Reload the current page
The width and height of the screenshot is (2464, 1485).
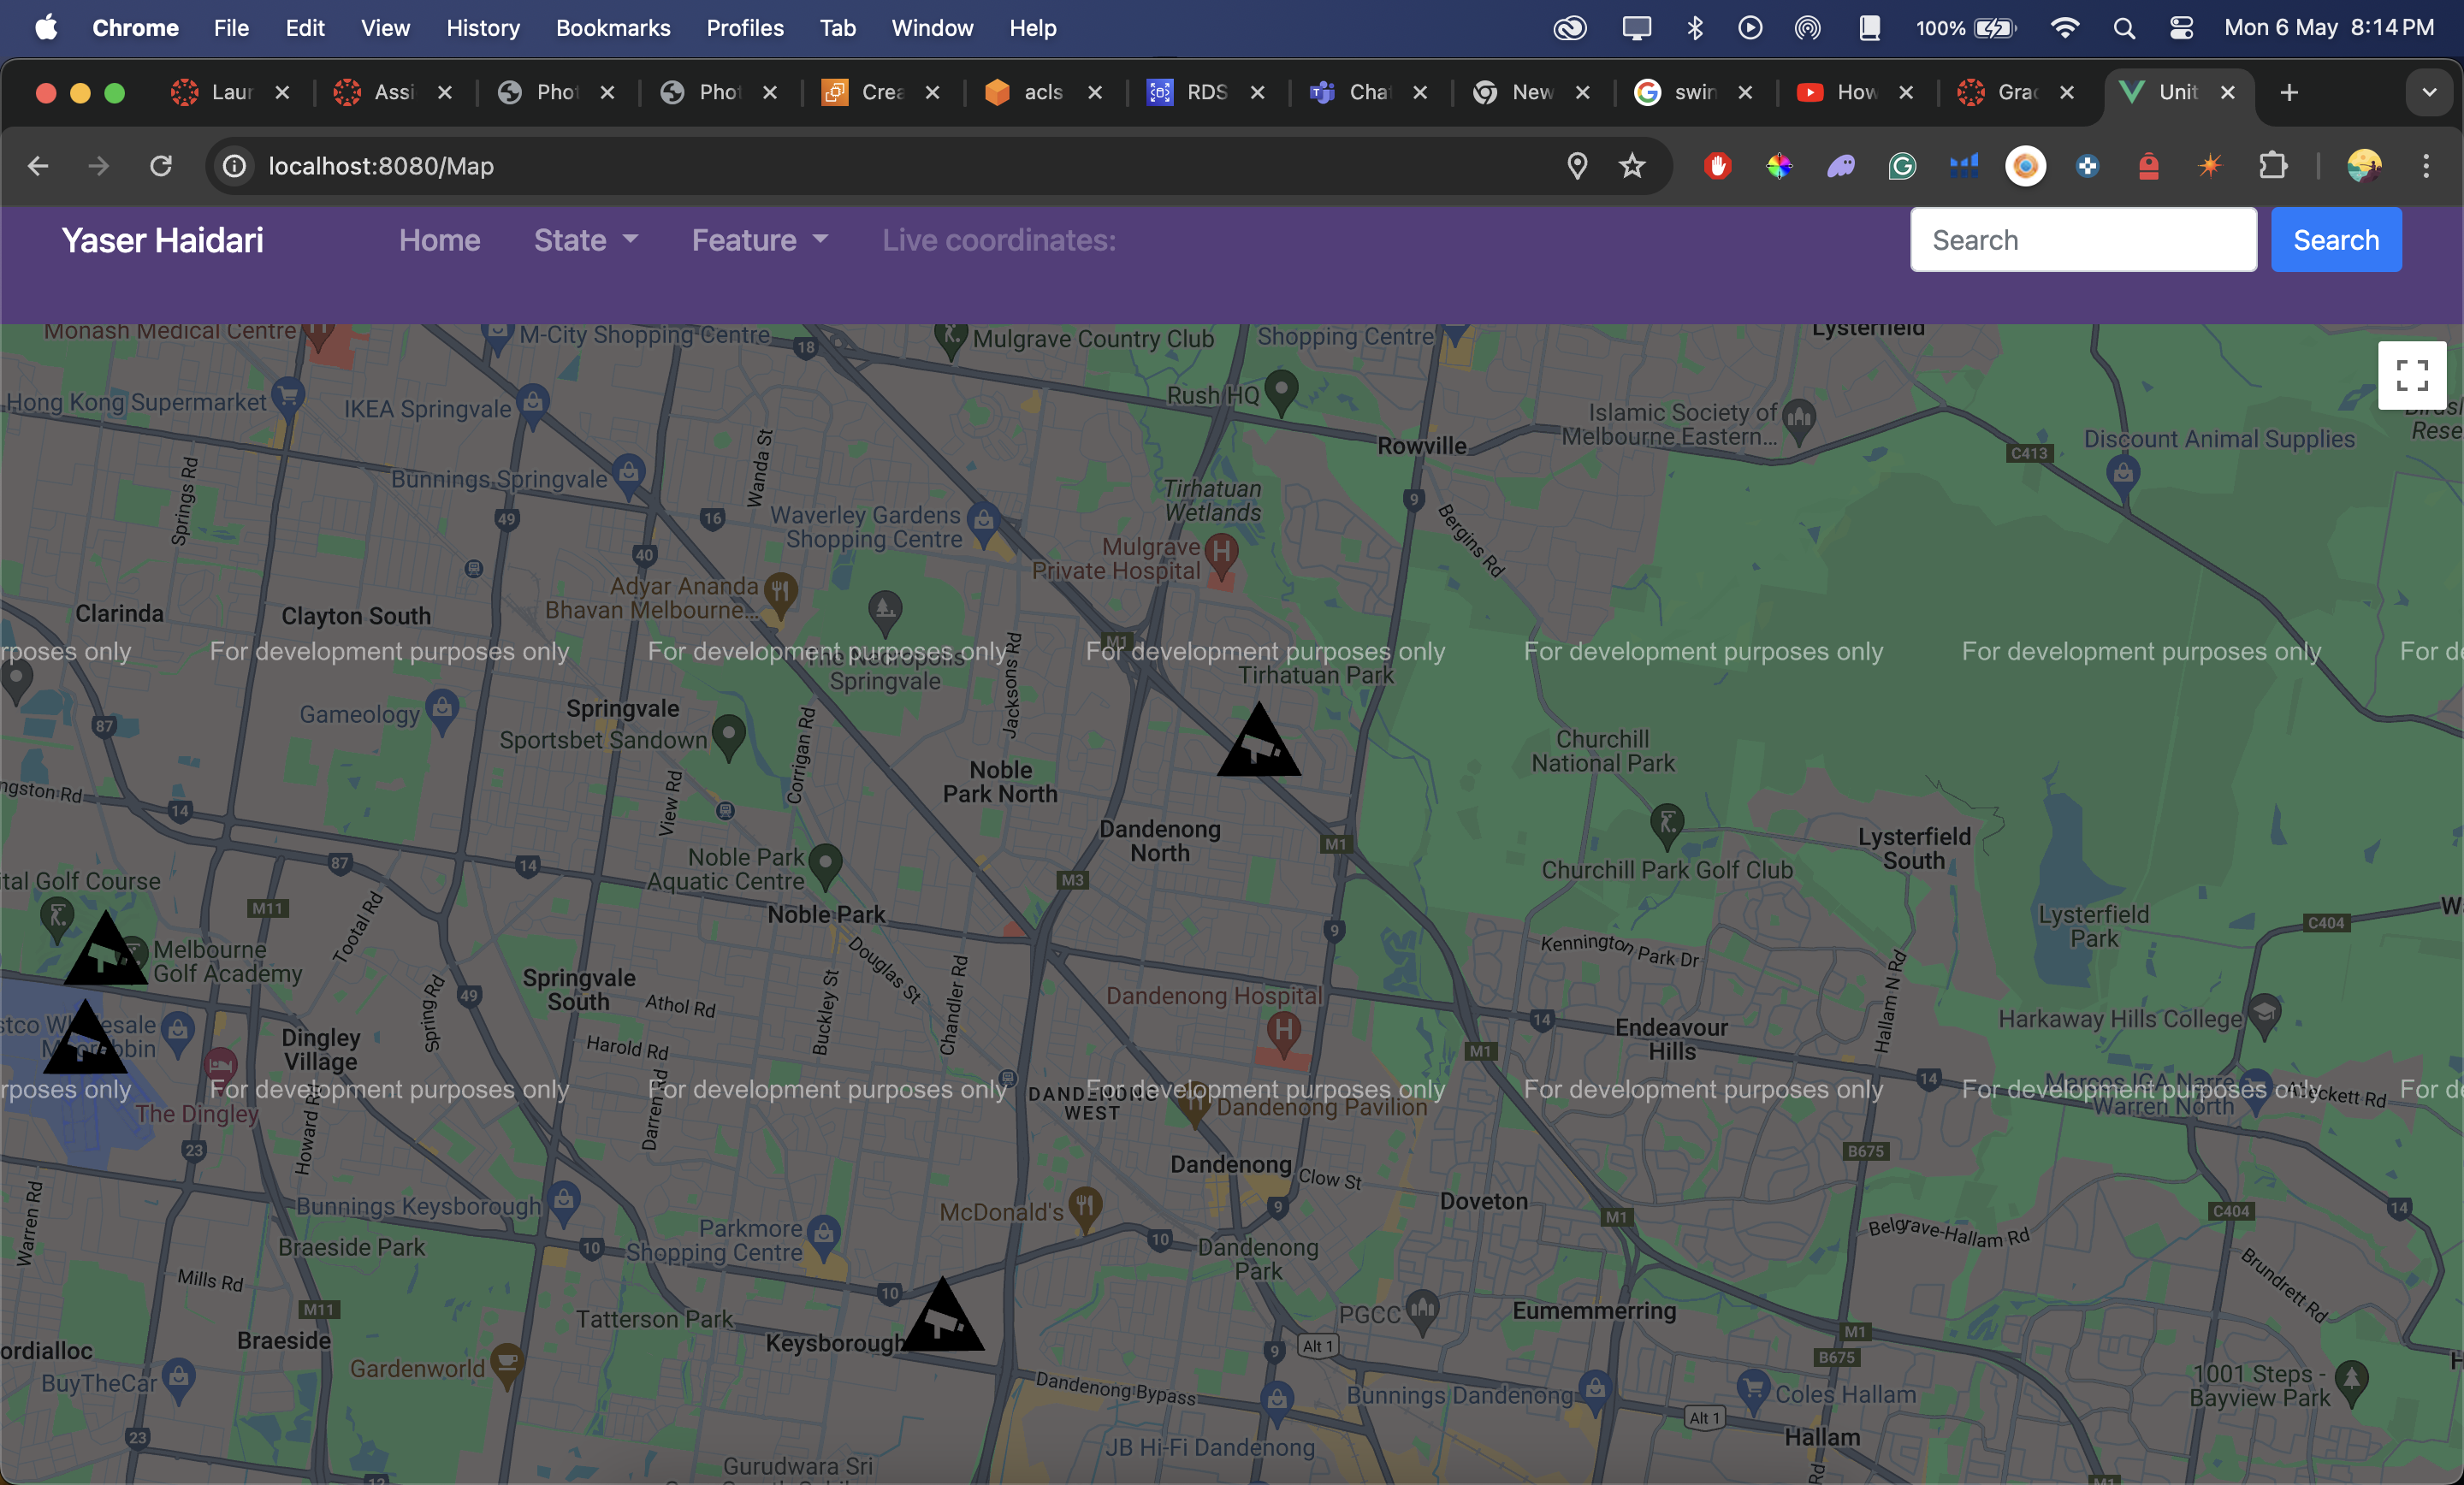pyautogui.click(x=161, y=166)
